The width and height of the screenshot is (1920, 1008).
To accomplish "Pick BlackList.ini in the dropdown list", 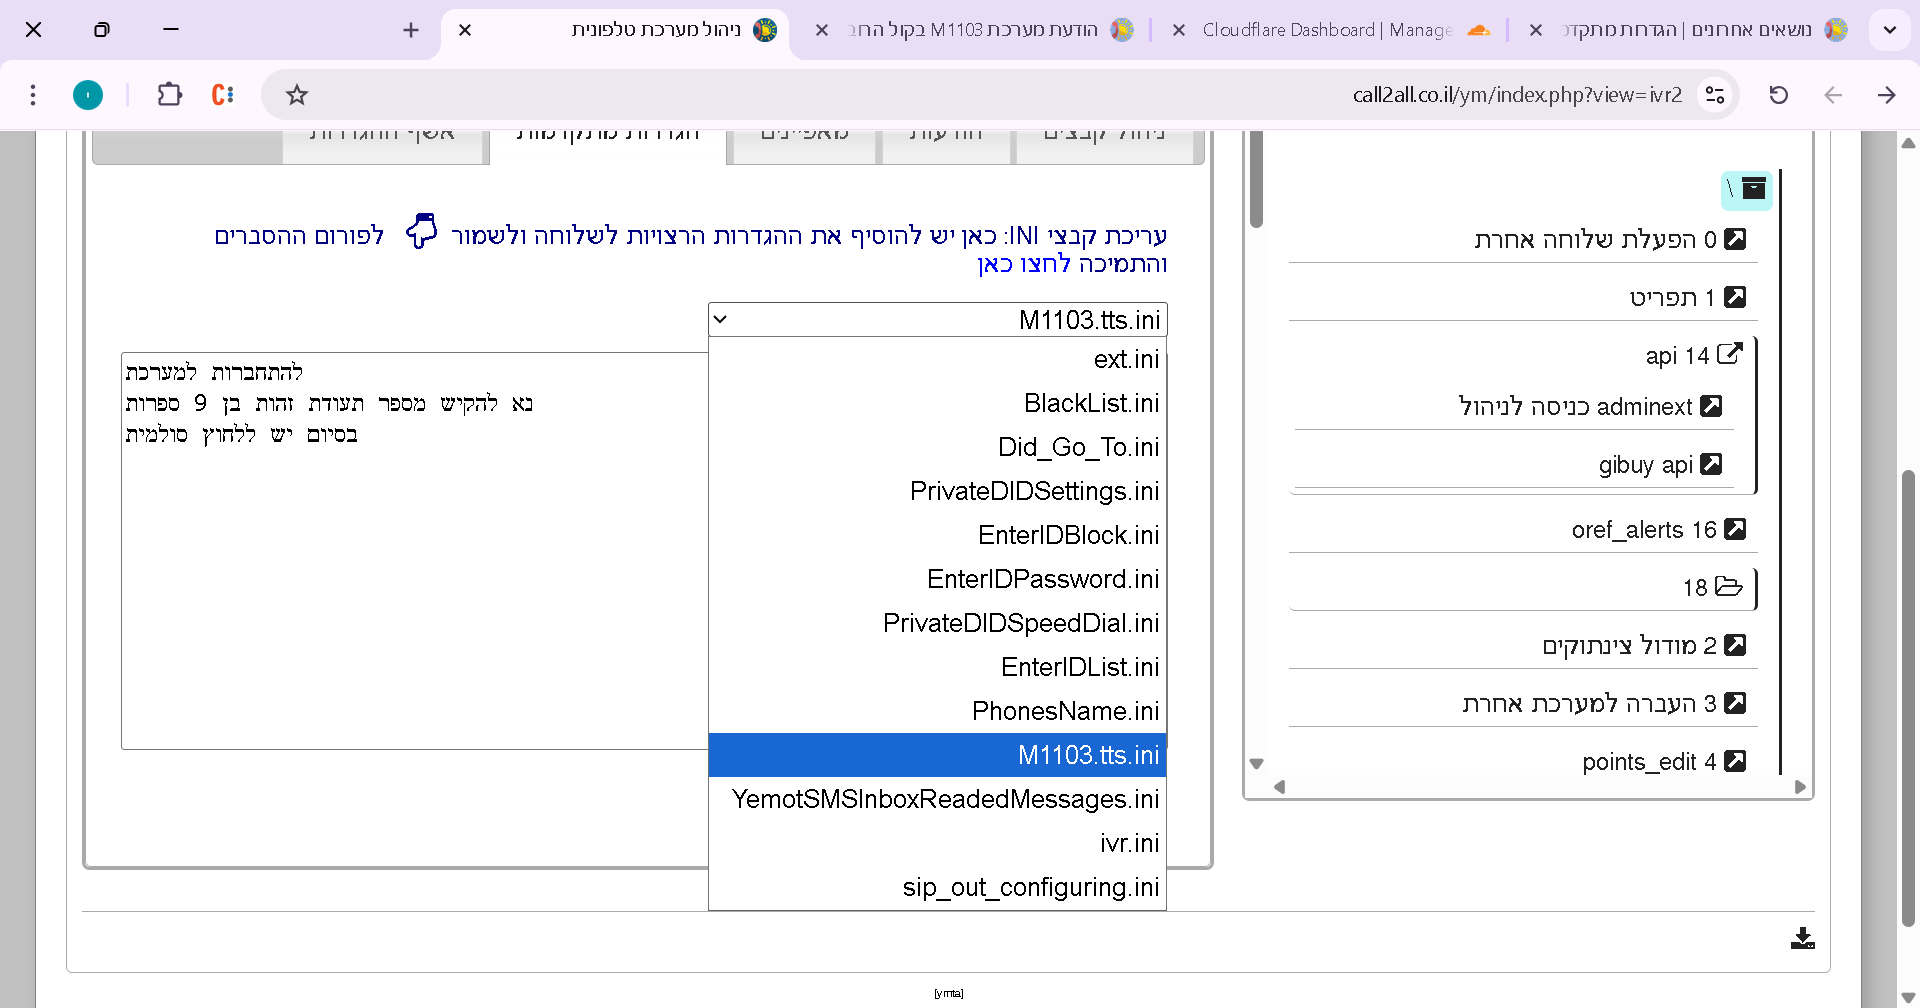I will (1091, 403).
